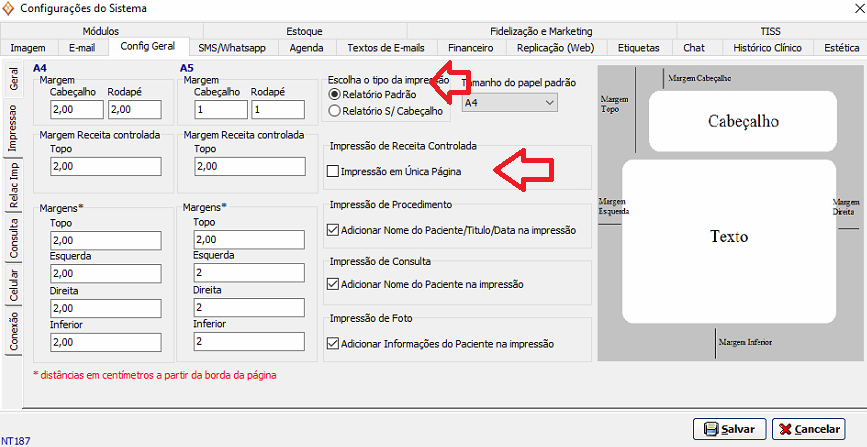Viewport: 867px width, 447px height.
Task: Switch to the SMS/Whatsapp tab
Action: click(231, 47)
